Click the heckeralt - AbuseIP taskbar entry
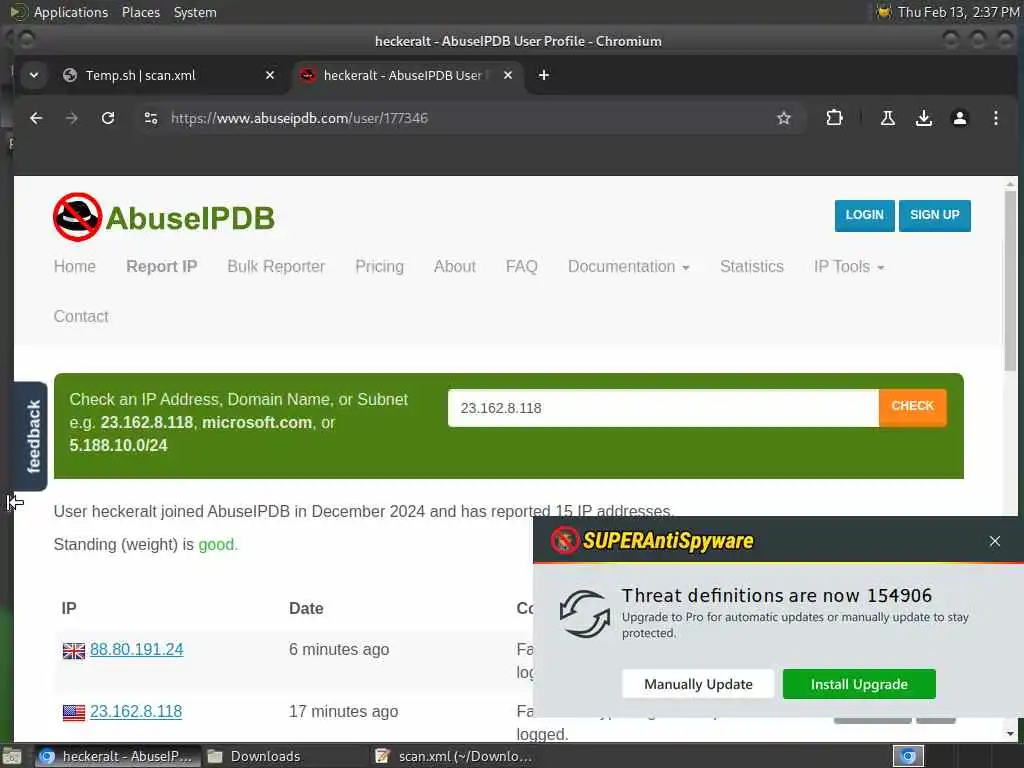 tap(118, 756)
